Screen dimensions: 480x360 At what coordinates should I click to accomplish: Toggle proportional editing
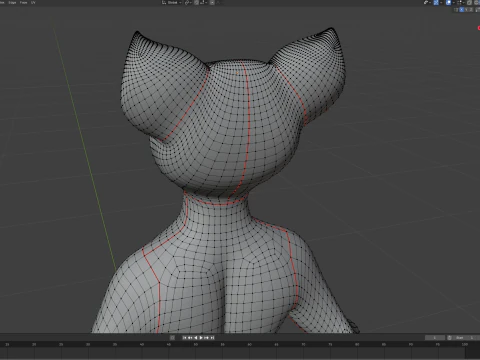tap(212, 2)
